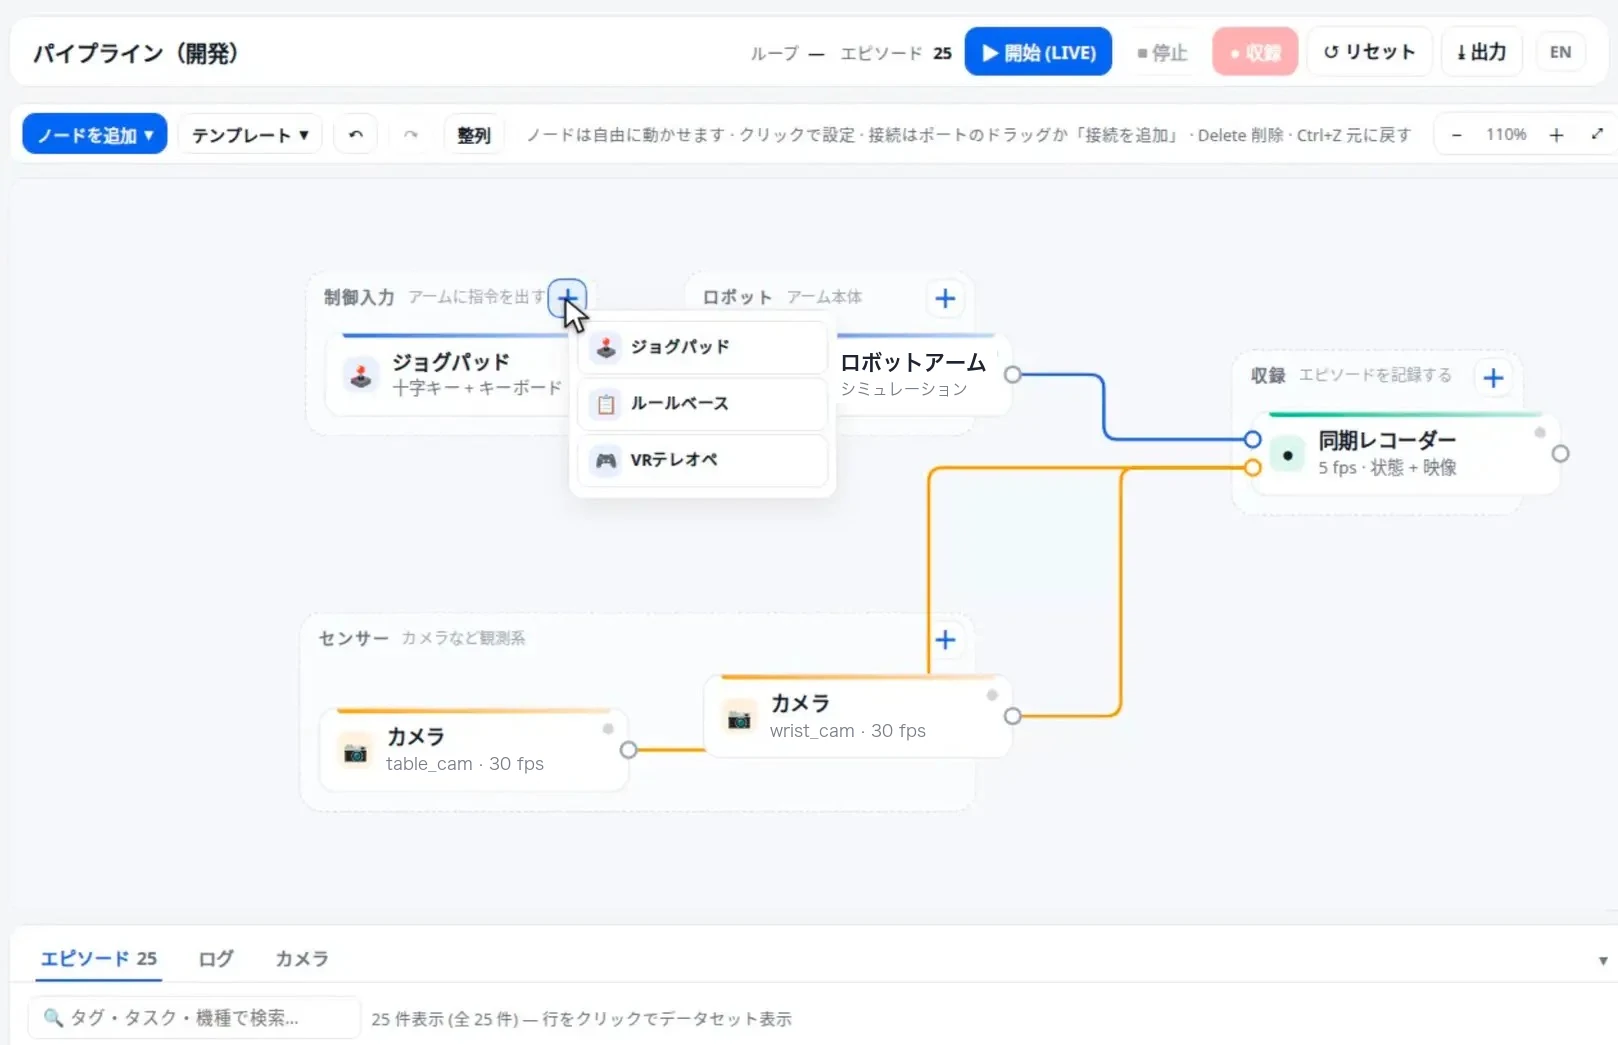Select ジョグパッド from the dropdown menu
The image size is (1618, 1045).
tap(702, 347)
